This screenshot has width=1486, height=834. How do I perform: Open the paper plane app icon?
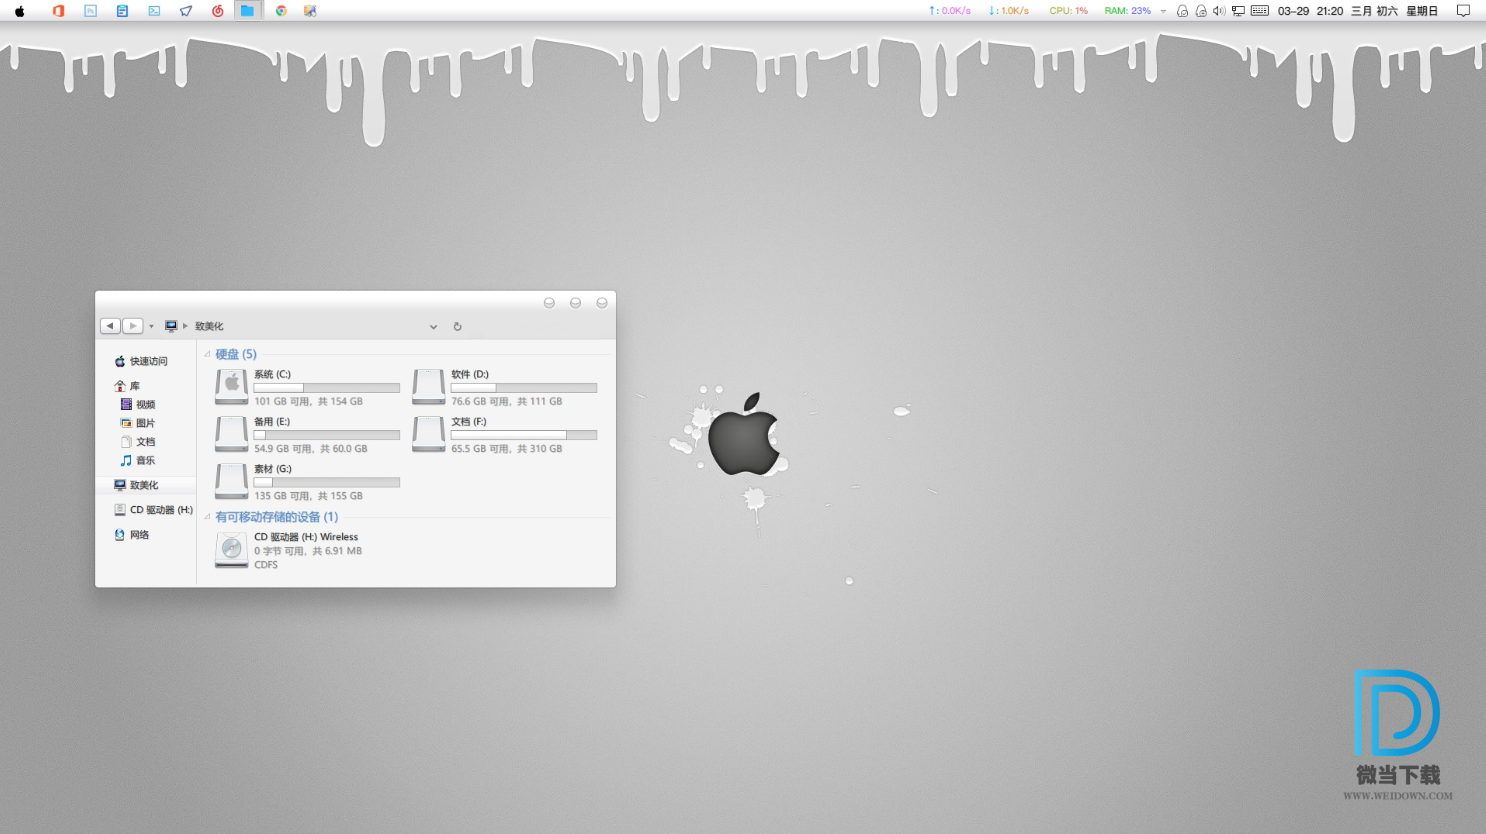pyautogui.click(x=186, y=11)
